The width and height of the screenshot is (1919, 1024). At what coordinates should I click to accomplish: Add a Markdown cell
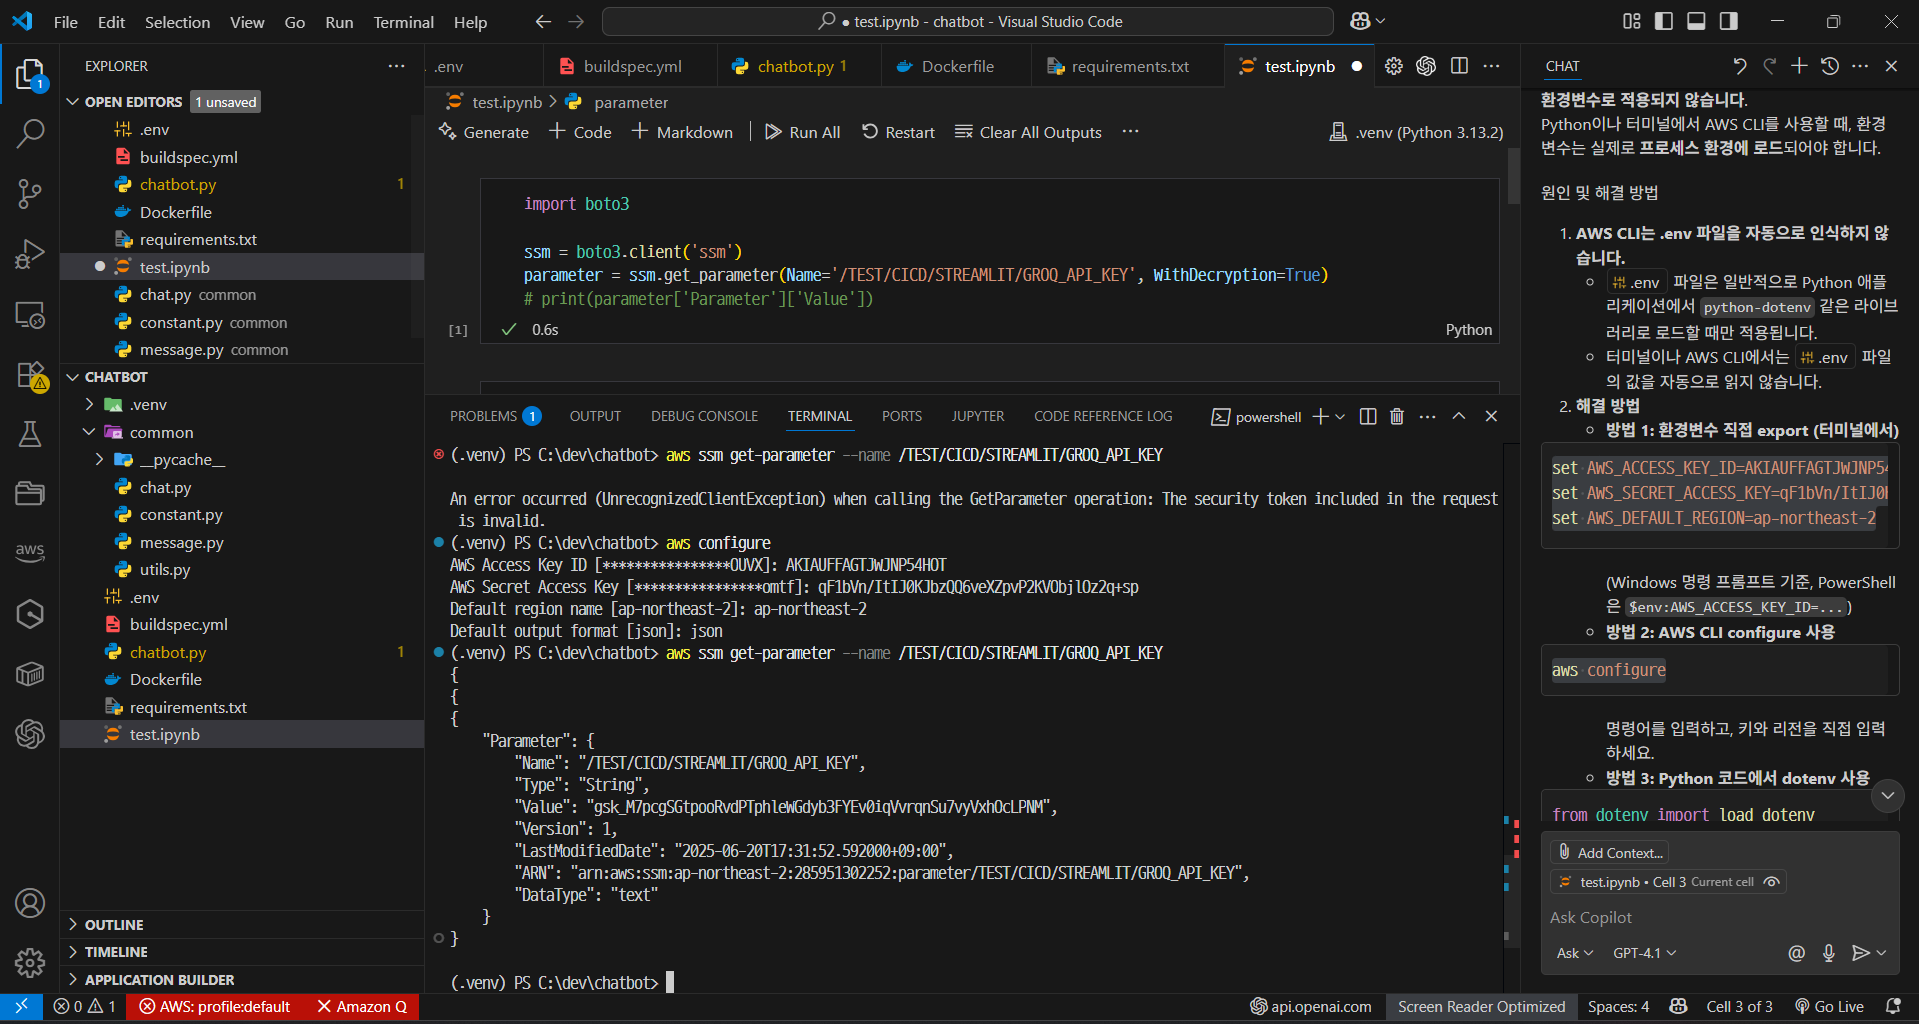682,132
